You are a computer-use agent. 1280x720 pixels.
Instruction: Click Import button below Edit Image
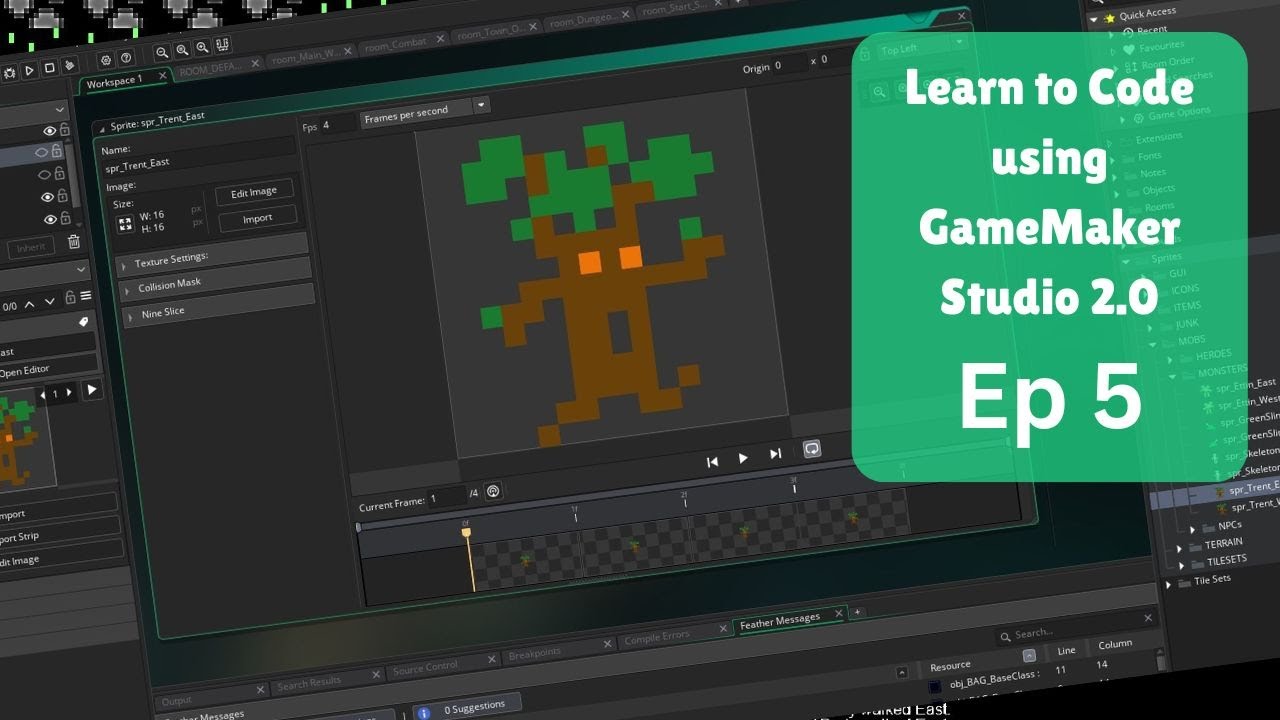coord(257,218)
